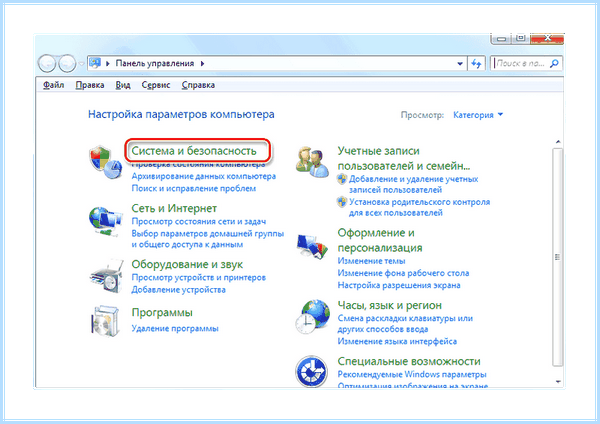Image resolution: width=600 pixels, height=424 pixels.
Task: Click the Forward navigation arrow button
Action: tap(67, 63)
